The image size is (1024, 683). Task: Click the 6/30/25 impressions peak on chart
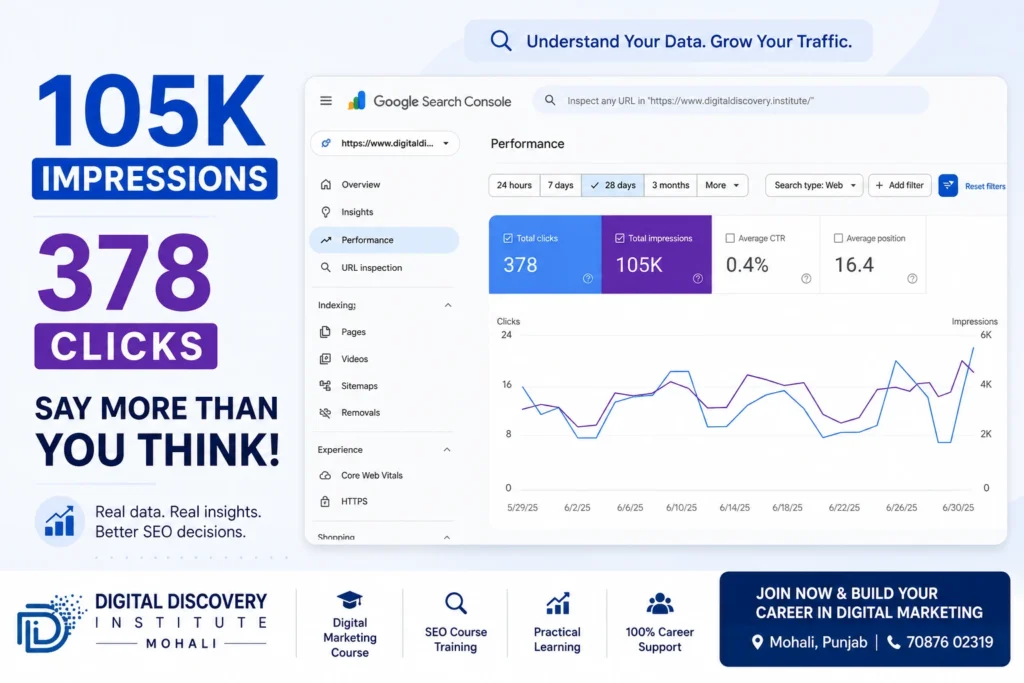point(962,360)
